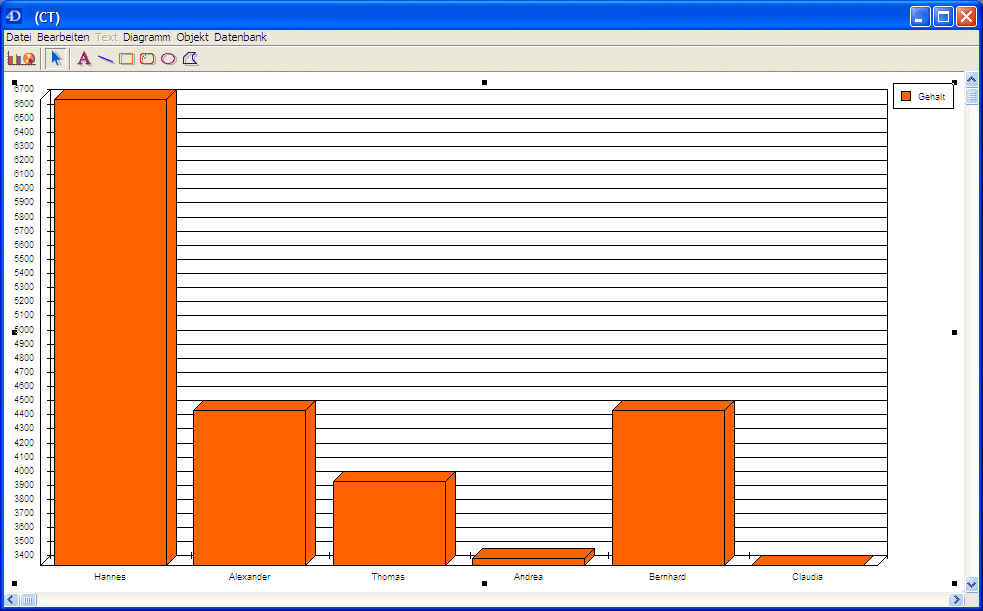Image resolution: width=983 pixels, height=611 pixels.
Task: Click the 4D application icon in title bar
Action: pyautogui.click(x=14, y=16)
